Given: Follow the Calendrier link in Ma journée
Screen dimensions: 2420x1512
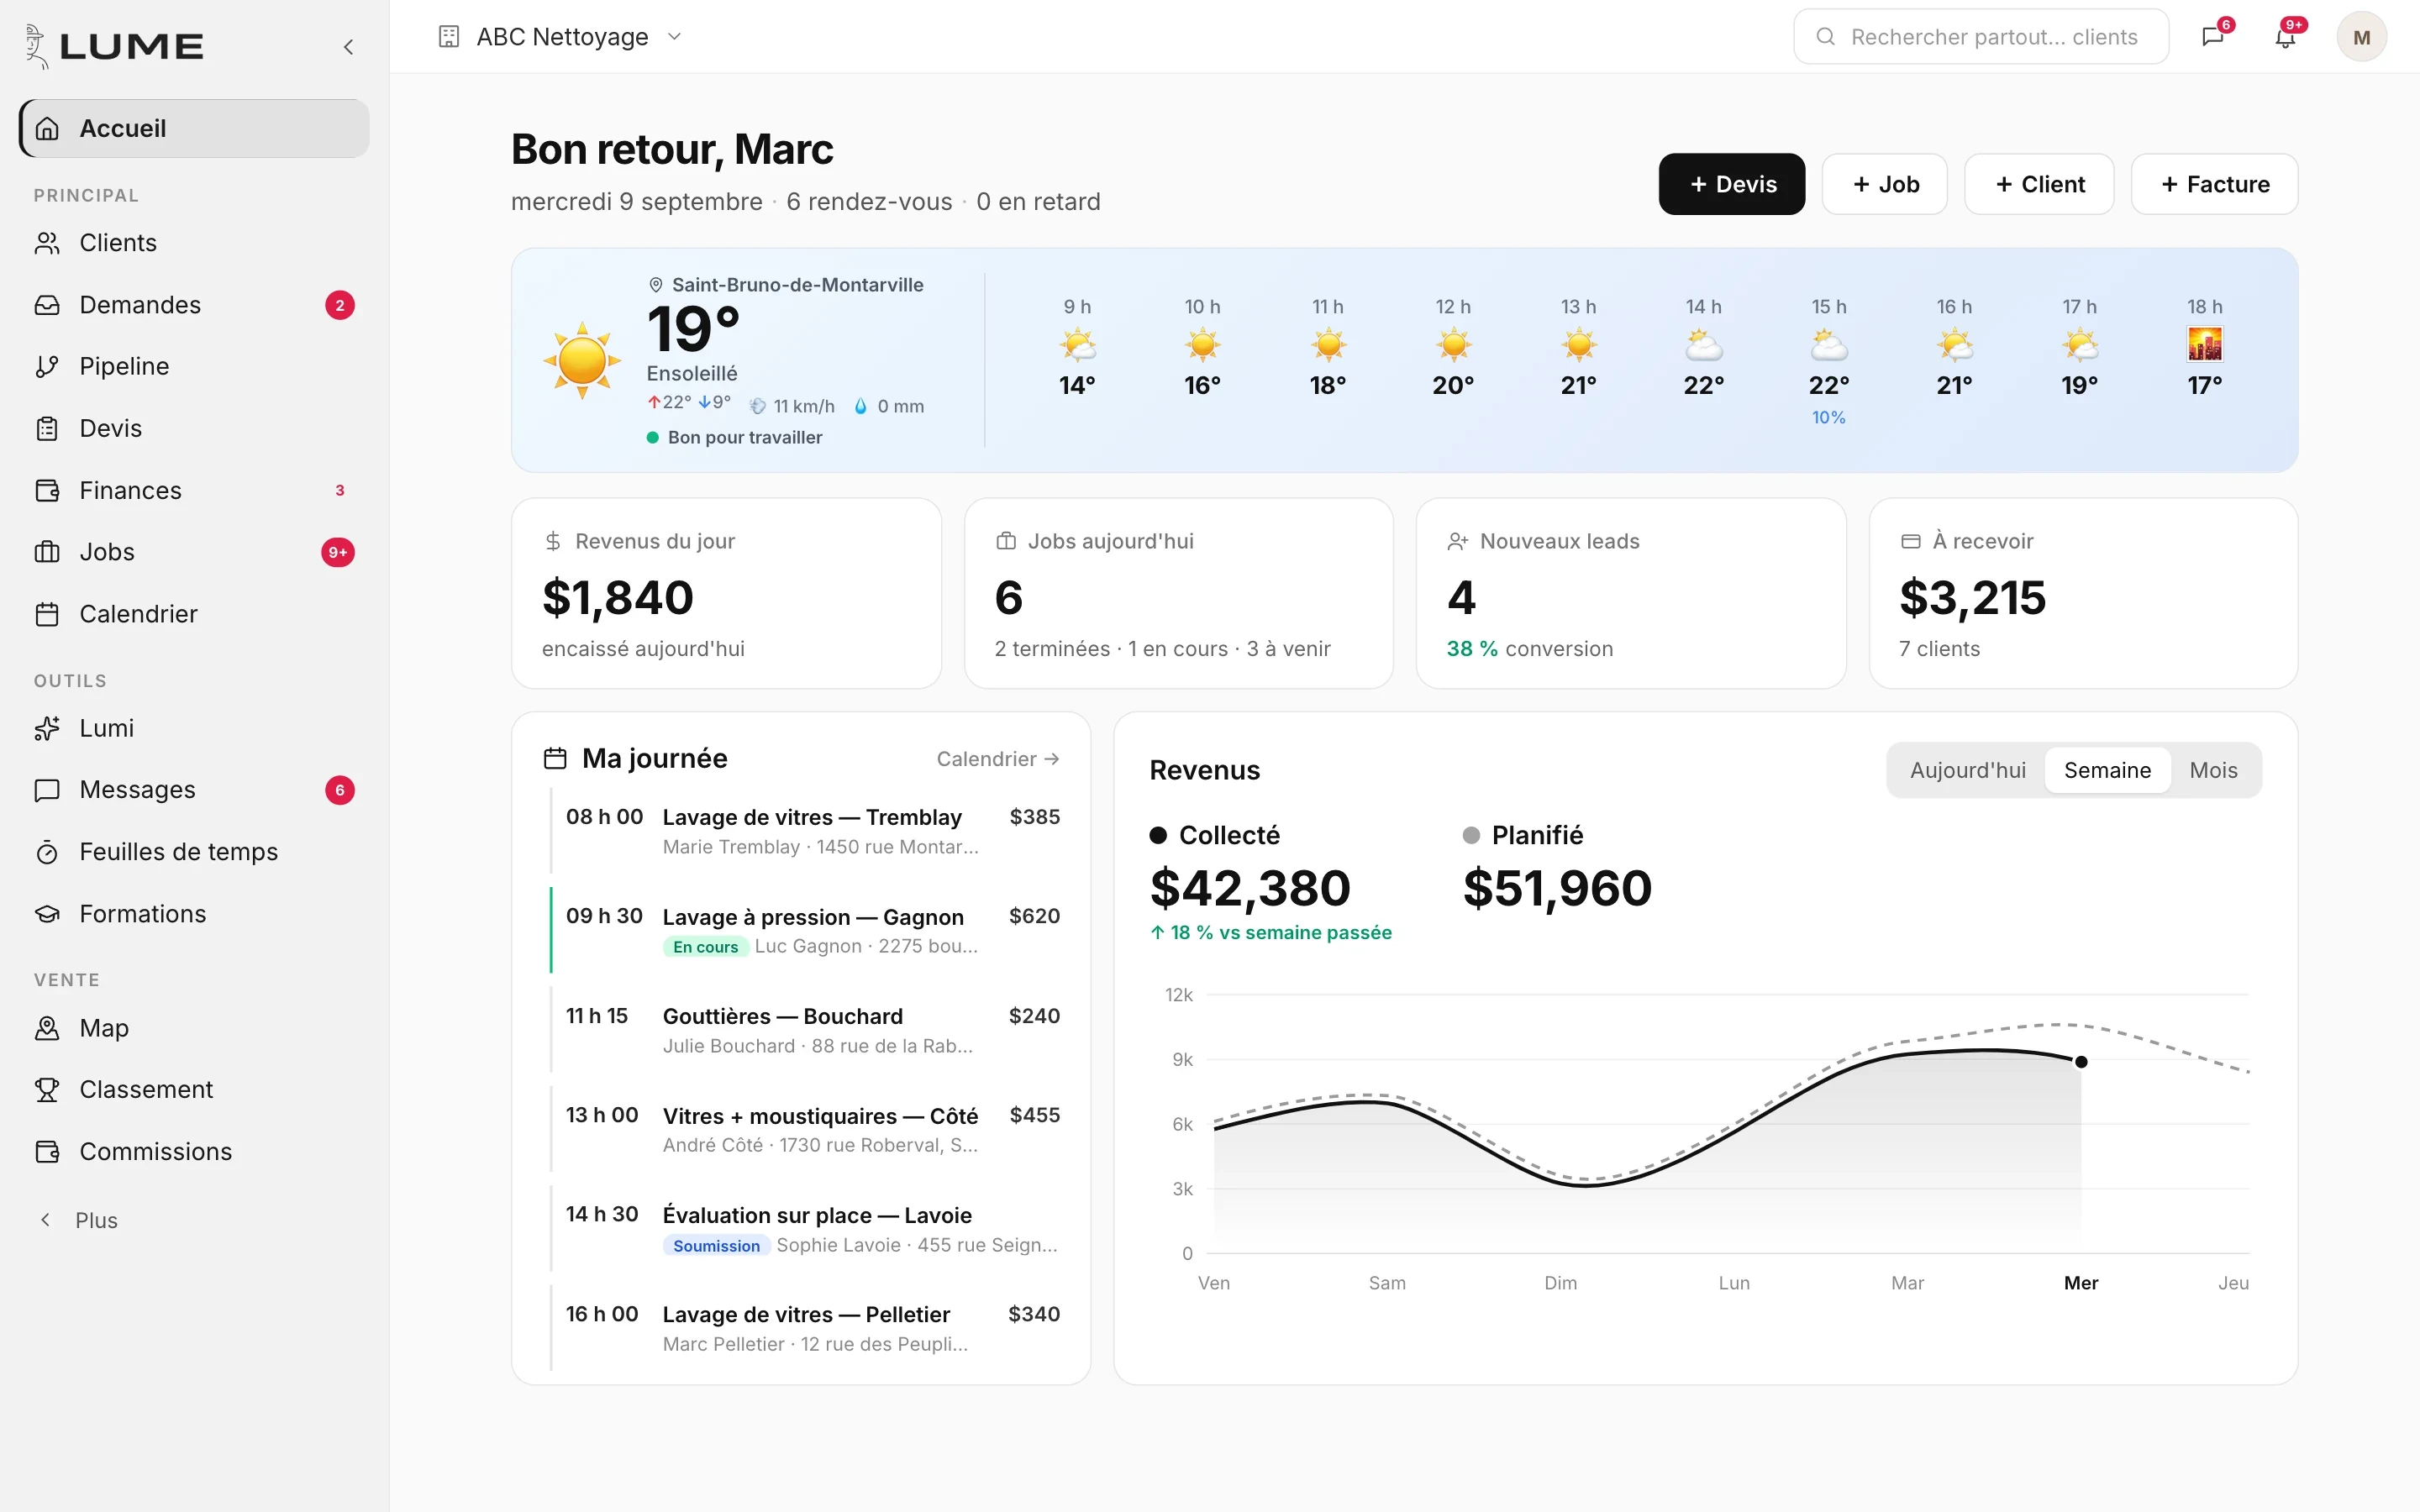Looking at the screenshot, I should pos(997,759).
